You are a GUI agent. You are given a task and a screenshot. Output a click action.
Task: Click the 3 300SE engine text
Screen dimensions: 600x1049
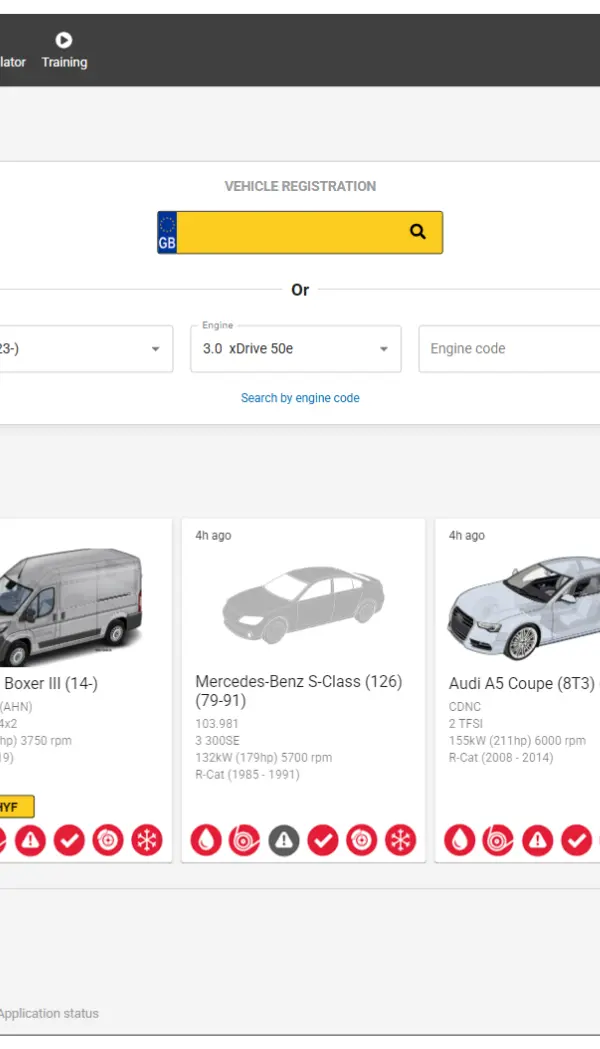(217, 741)
